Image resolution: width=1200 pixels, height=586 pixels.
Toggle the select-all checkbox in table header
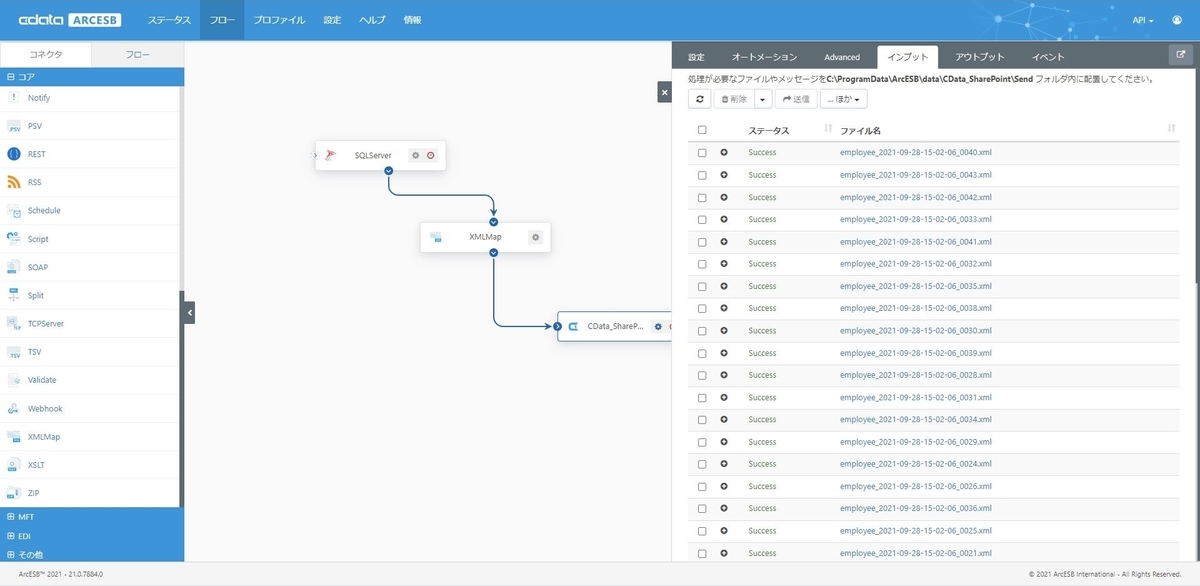(x=702, y=130)
